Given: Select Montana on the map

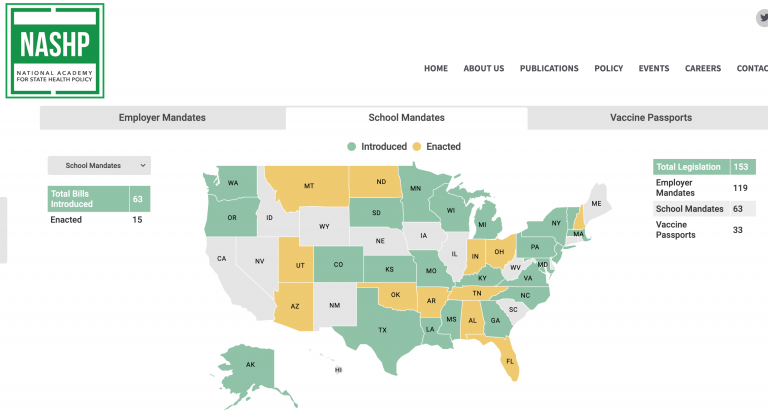Looking at the screenshot, I should pyautogui.click(x=309, y=186).
